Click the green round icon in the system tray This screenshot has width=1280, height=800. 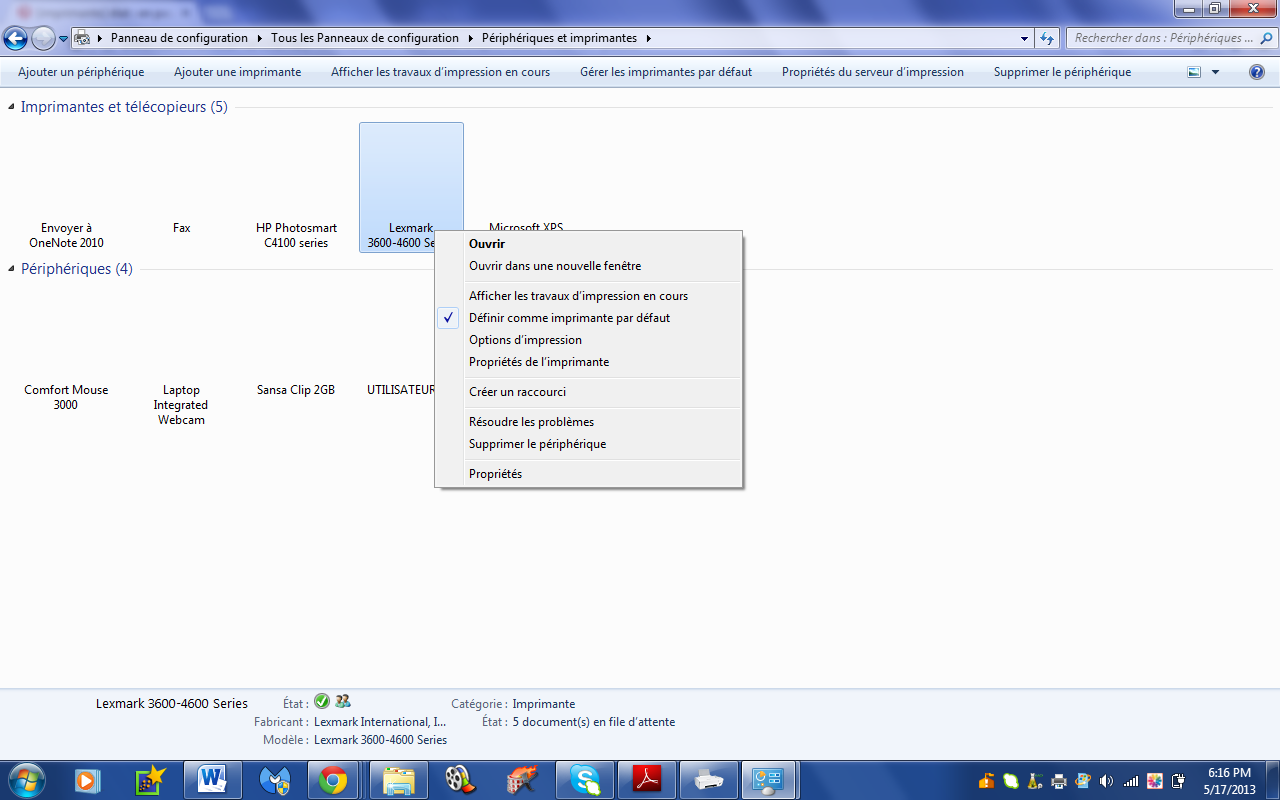(1011, 781)
